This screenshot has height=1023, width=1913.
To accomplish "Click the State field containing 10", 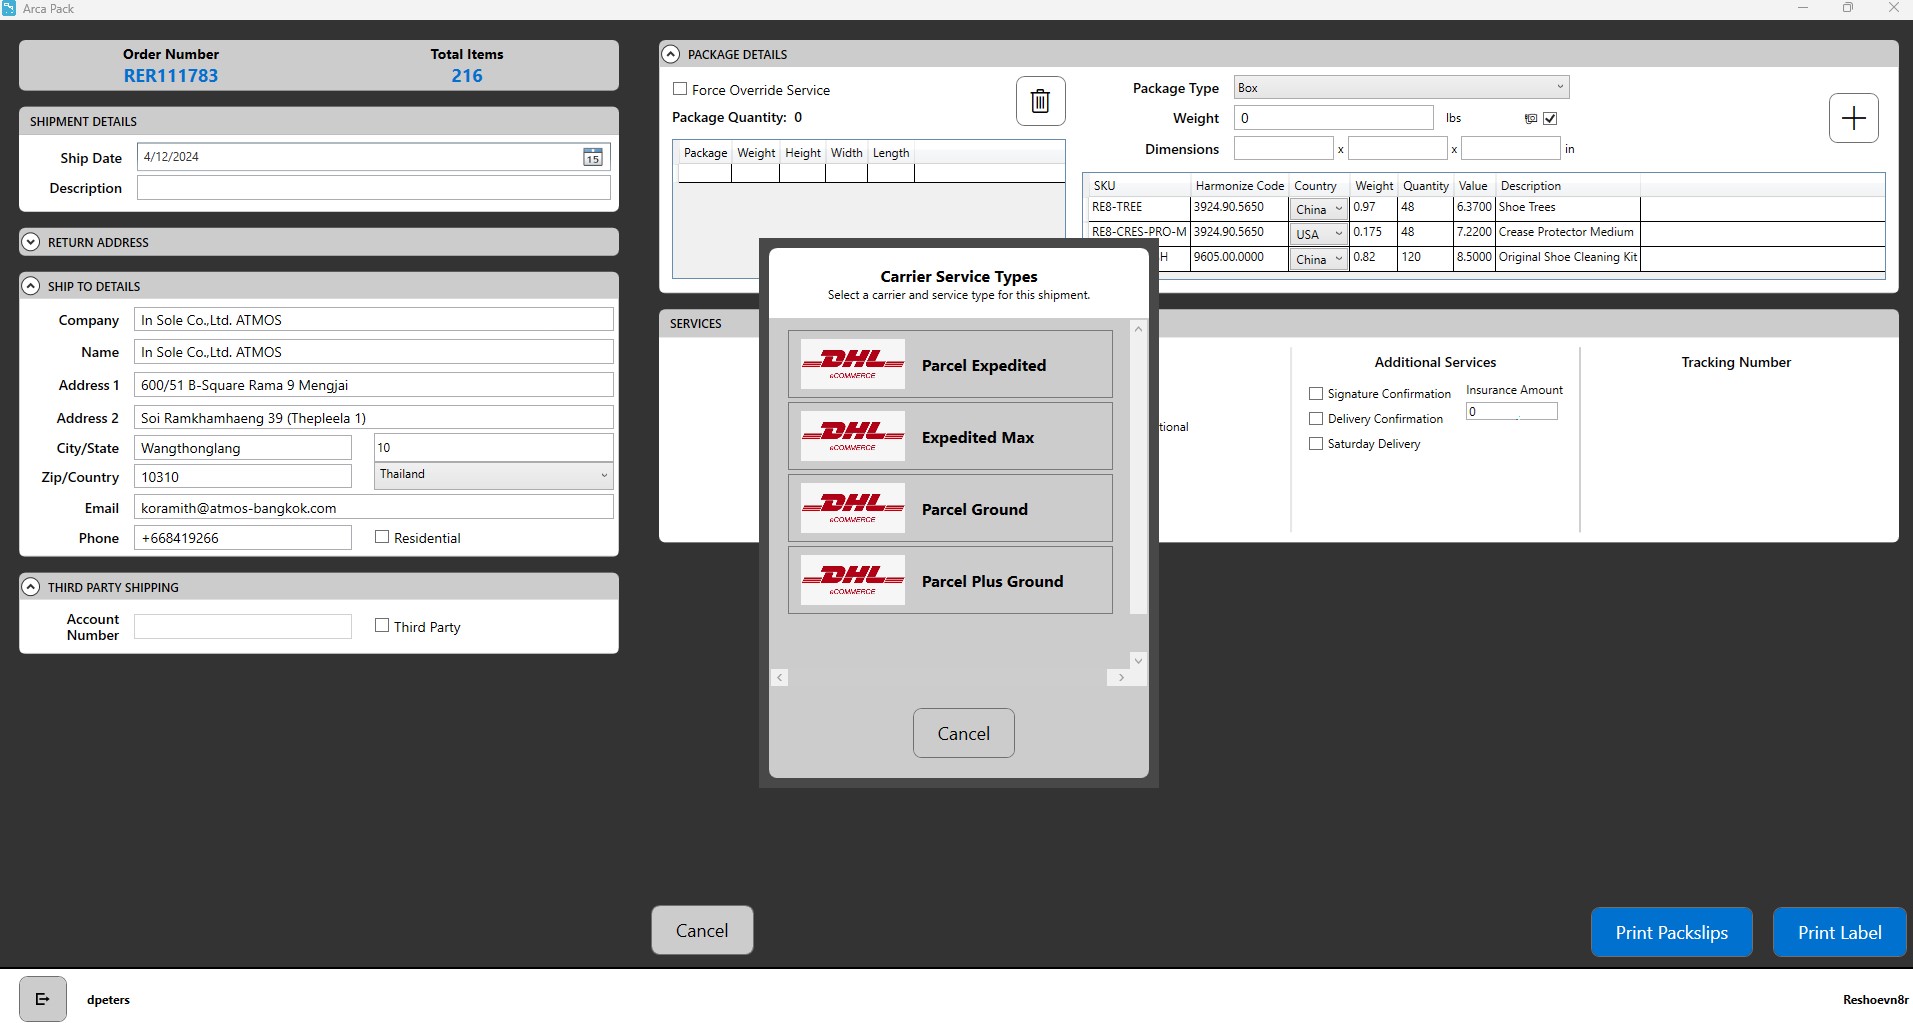I will (x=494, y=447).
